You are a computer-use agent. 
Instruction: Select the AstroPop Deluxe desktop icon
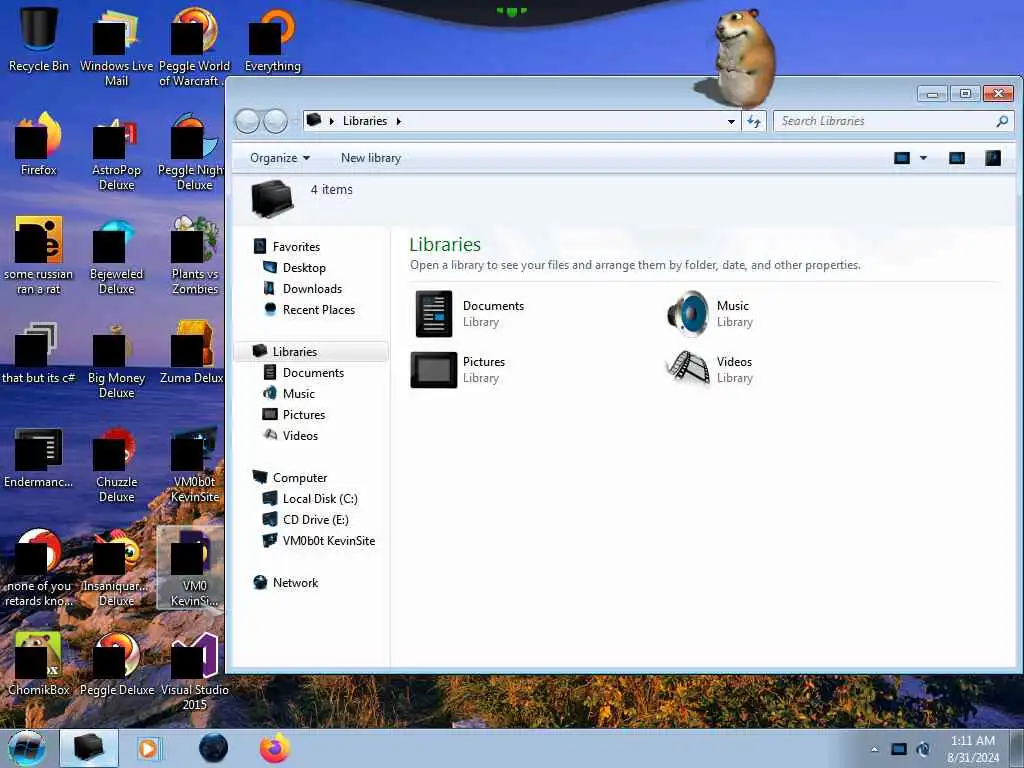(116, 152)
